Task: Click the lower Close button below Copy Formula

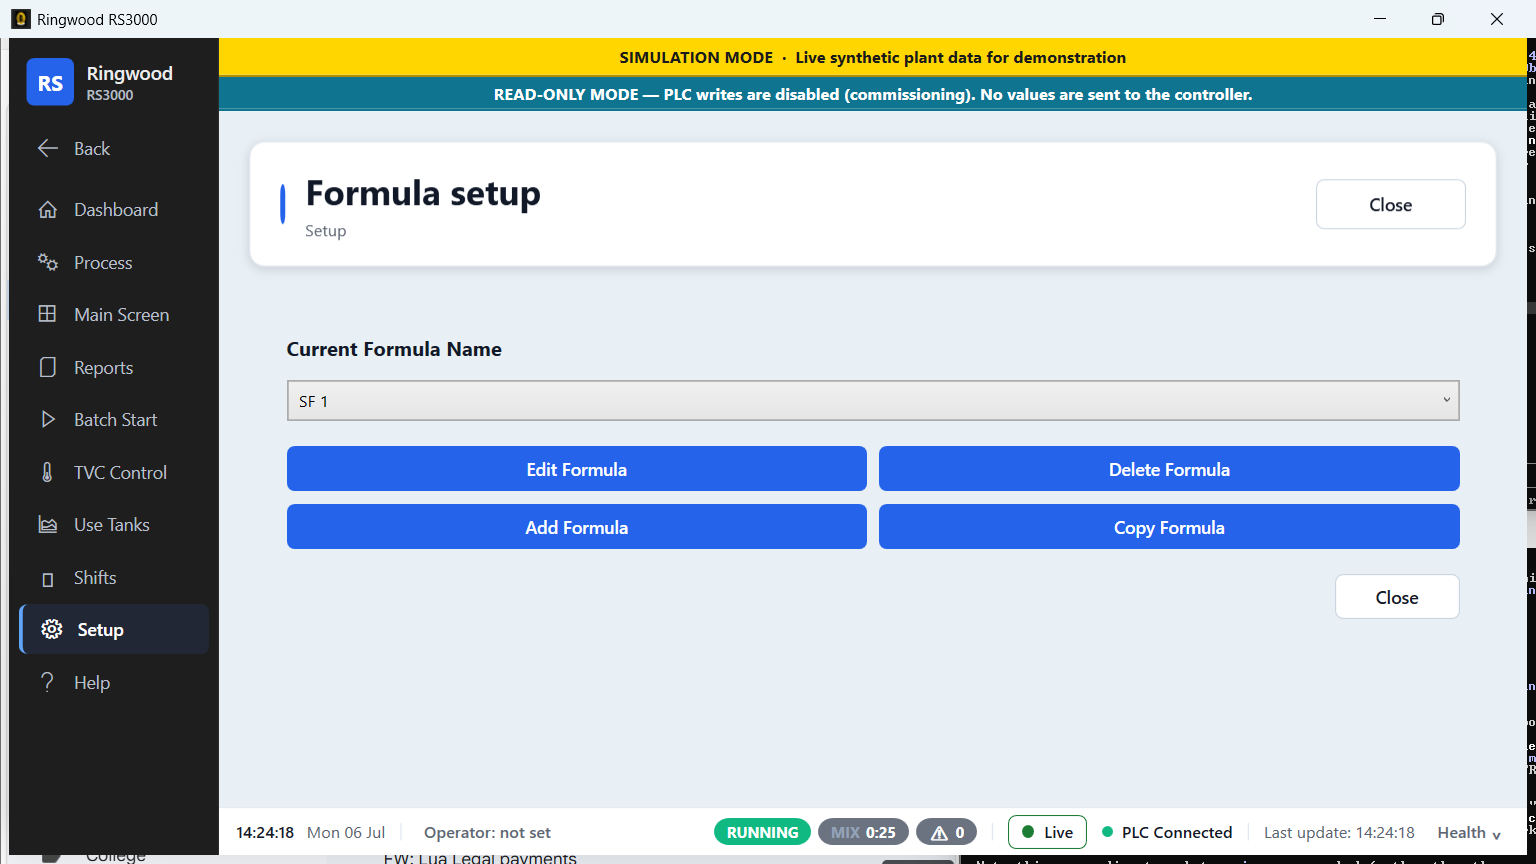Action: click(1397, 597)
